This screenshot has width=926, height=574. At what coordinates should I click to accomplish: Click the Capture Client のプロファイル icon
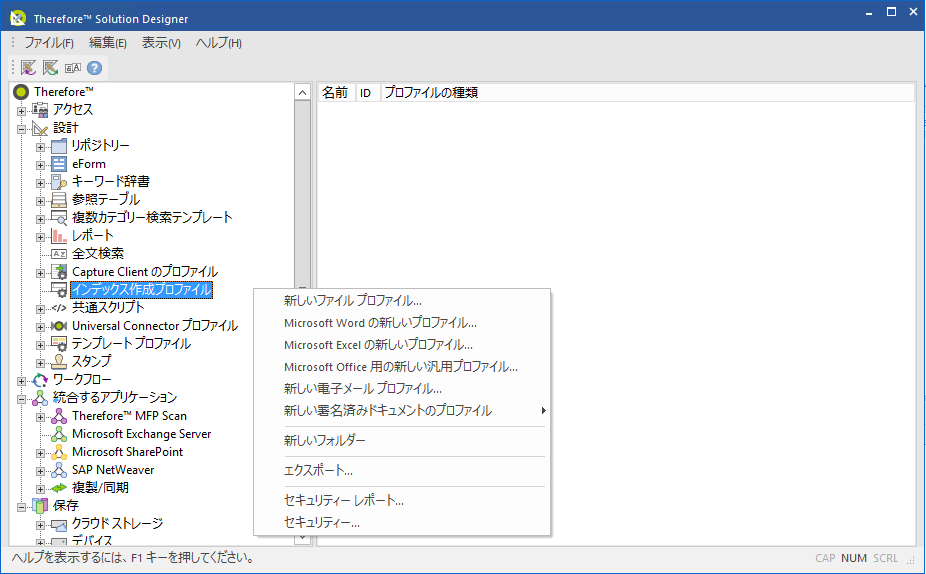[59, 272]
